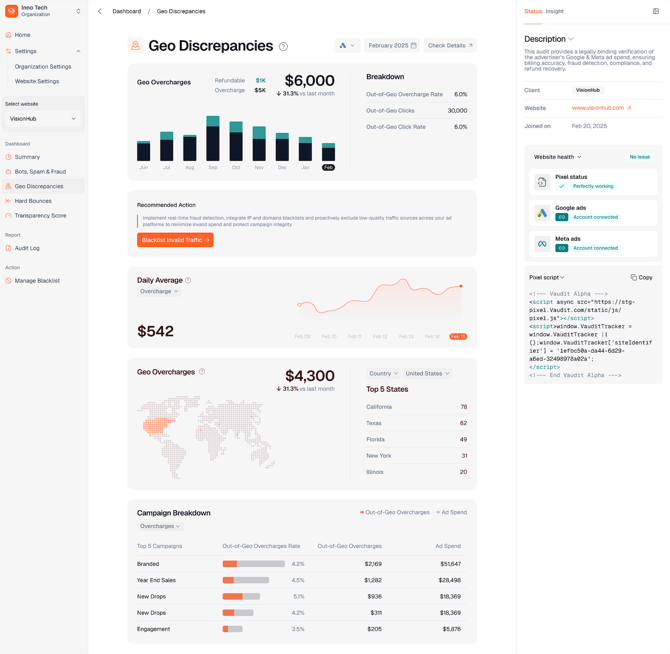Screen dimensions: 670x654
Task: Select Feb 15 marker on daily chart
Action: [458, 337]
